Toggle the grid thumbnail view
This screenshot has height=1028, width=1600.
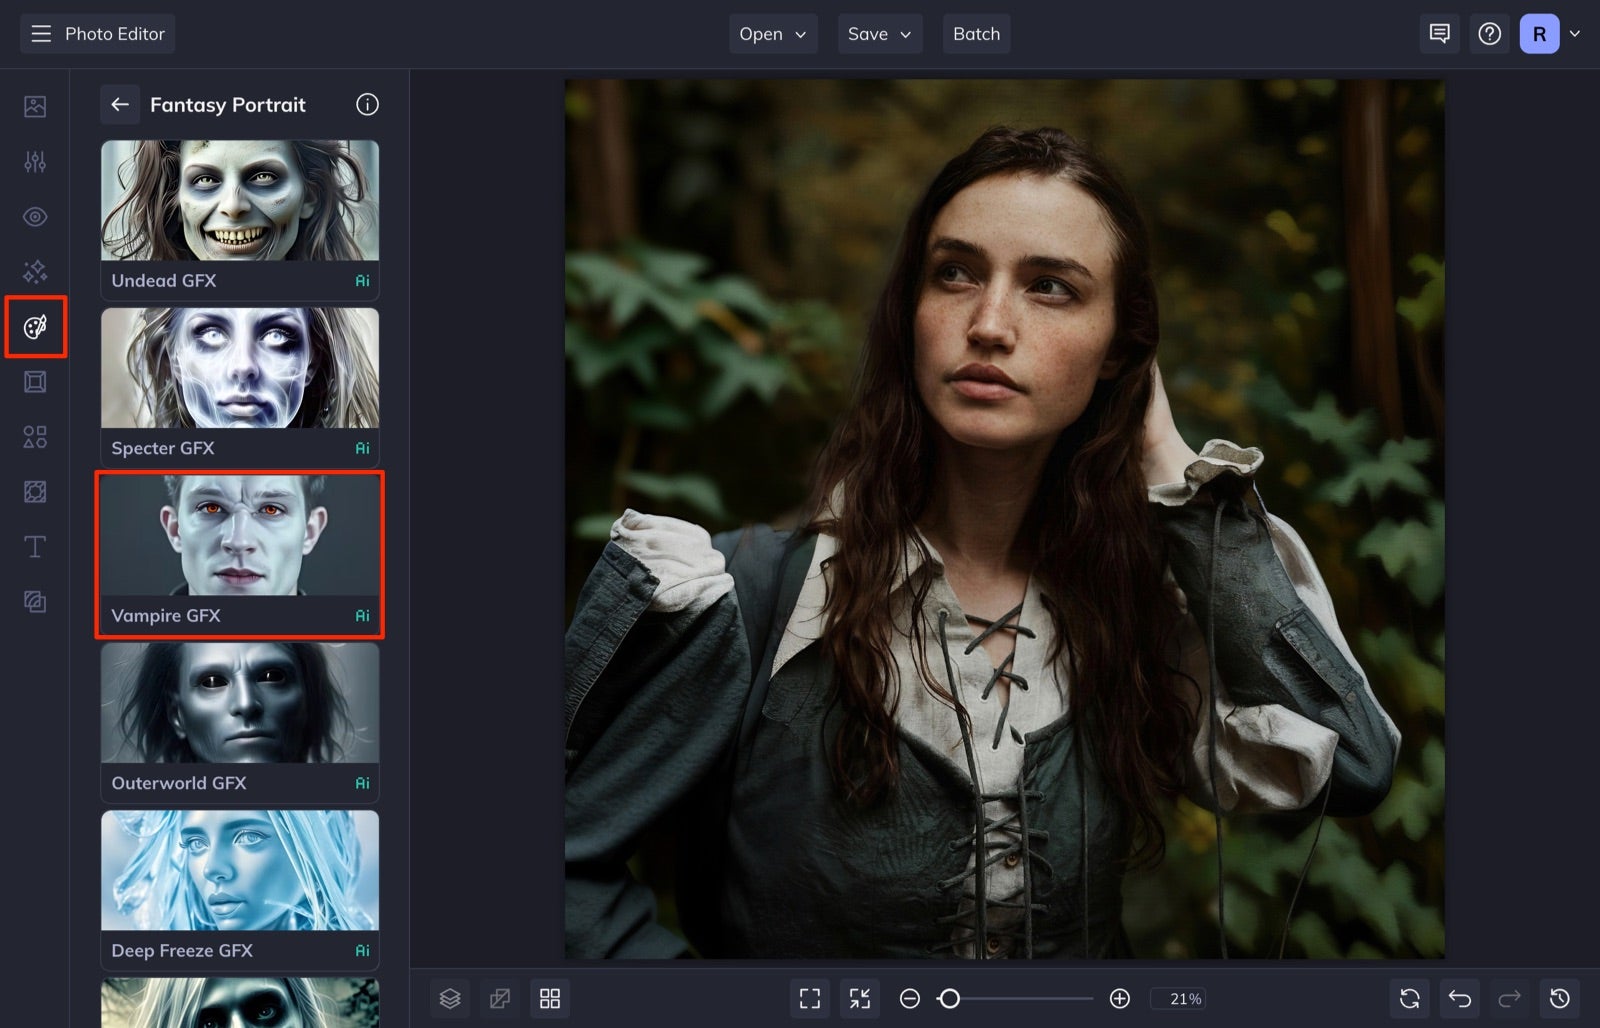550,998
